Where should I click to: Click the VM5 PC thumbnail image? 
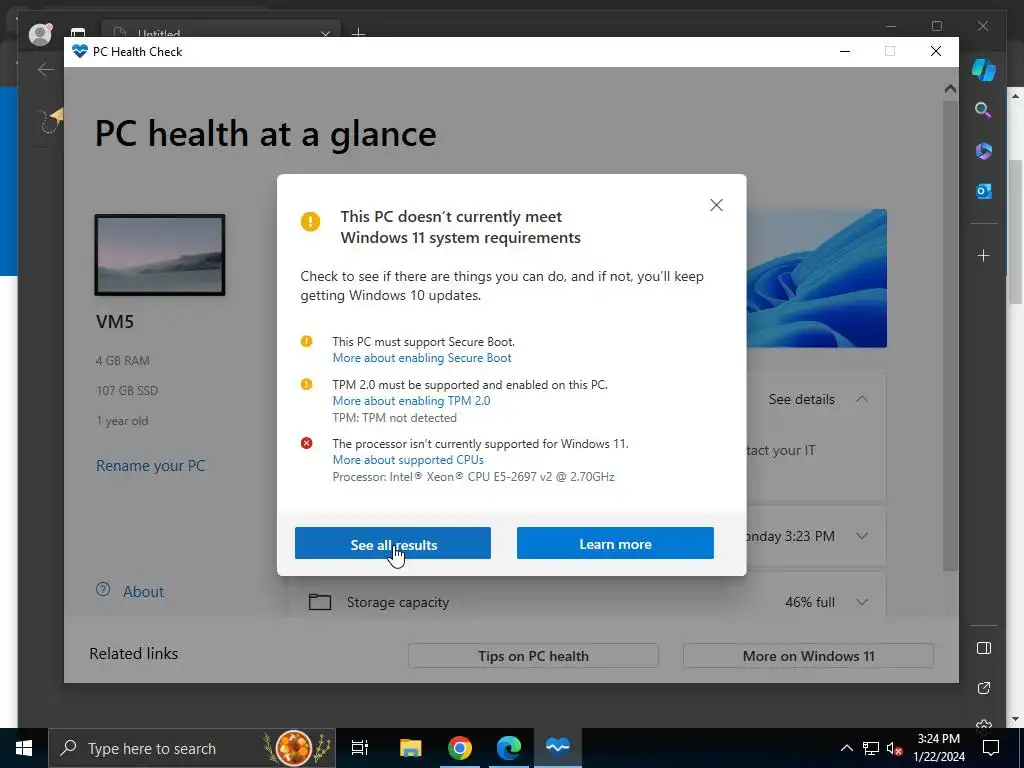[160, 255]
